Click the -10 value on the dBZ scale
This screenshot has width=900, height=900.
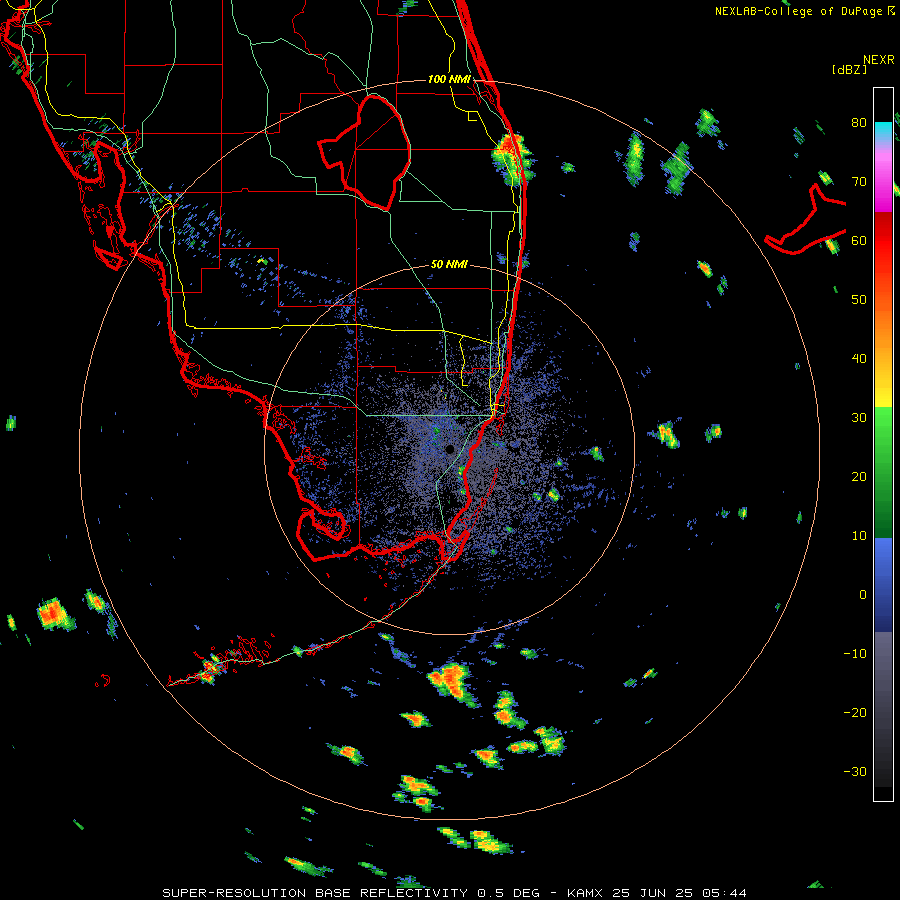coord(855,653)
